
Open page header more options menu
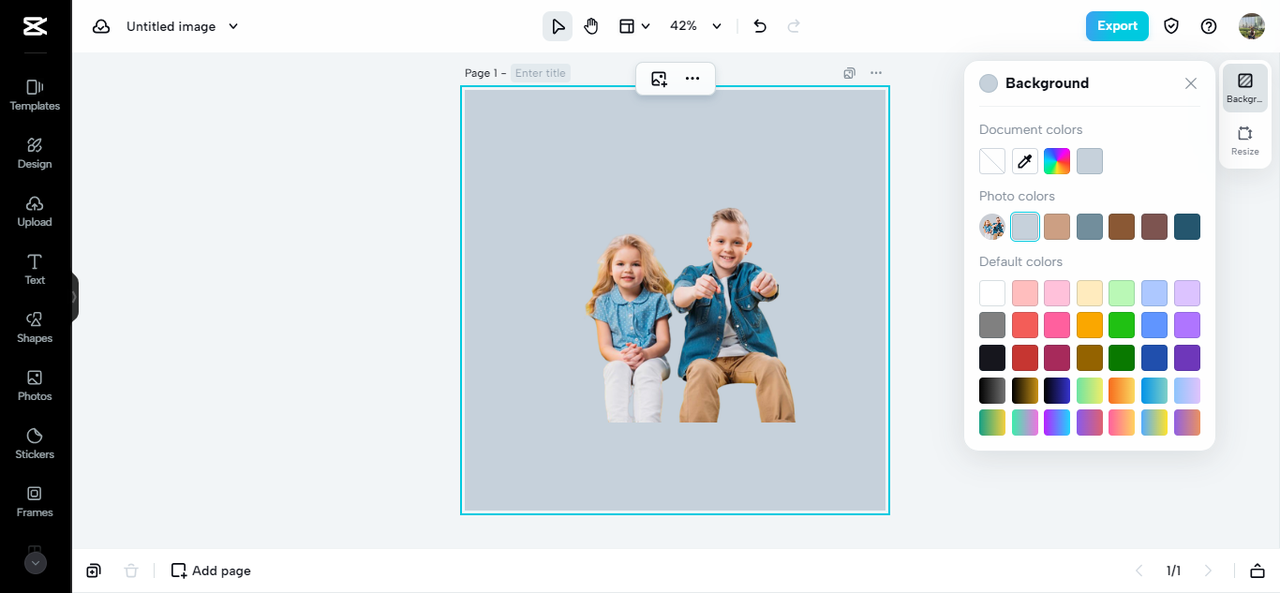click(876, 73)
